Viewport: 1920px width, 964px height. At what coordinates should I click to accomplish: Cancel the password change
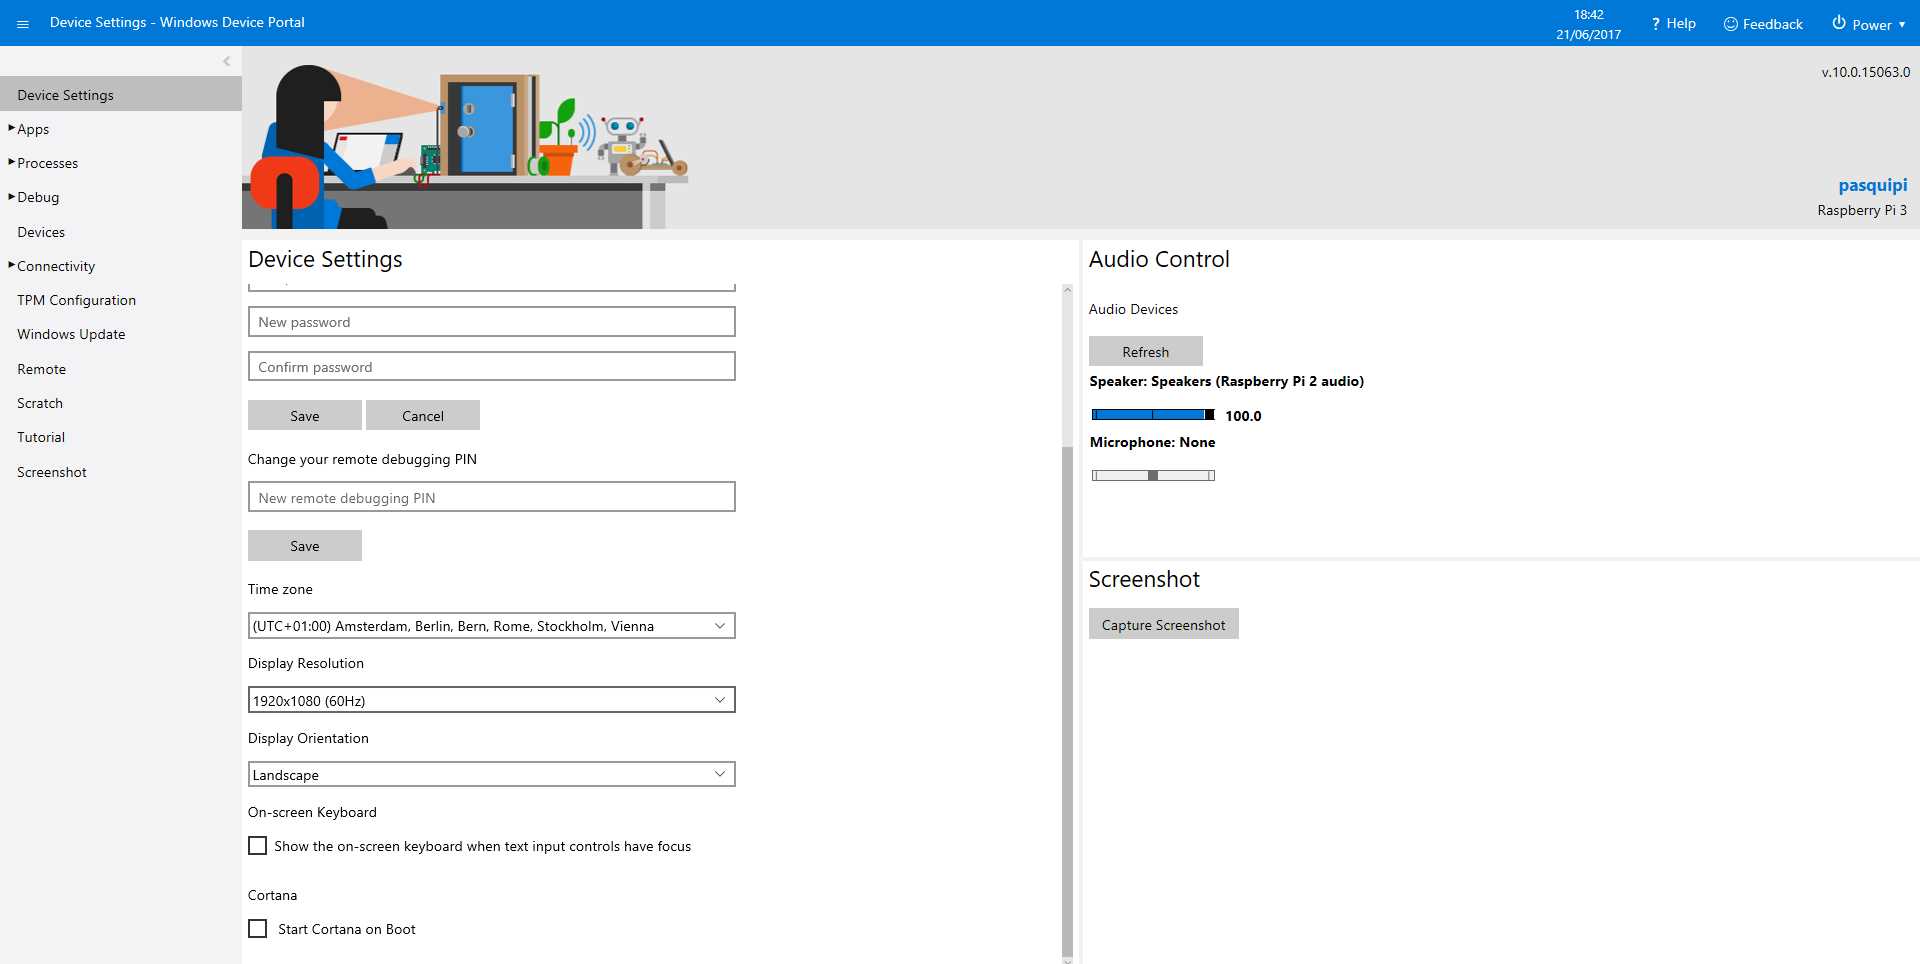pyautogui.click(x=423, y=415)
